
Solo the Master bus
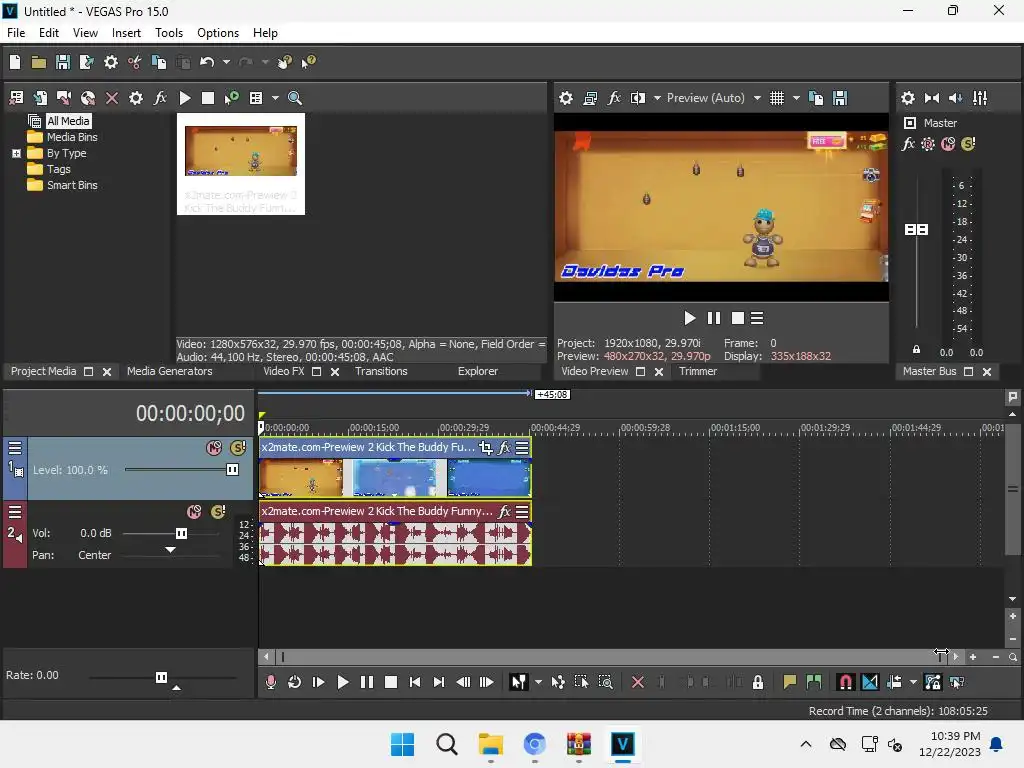[x=968, y=144]
